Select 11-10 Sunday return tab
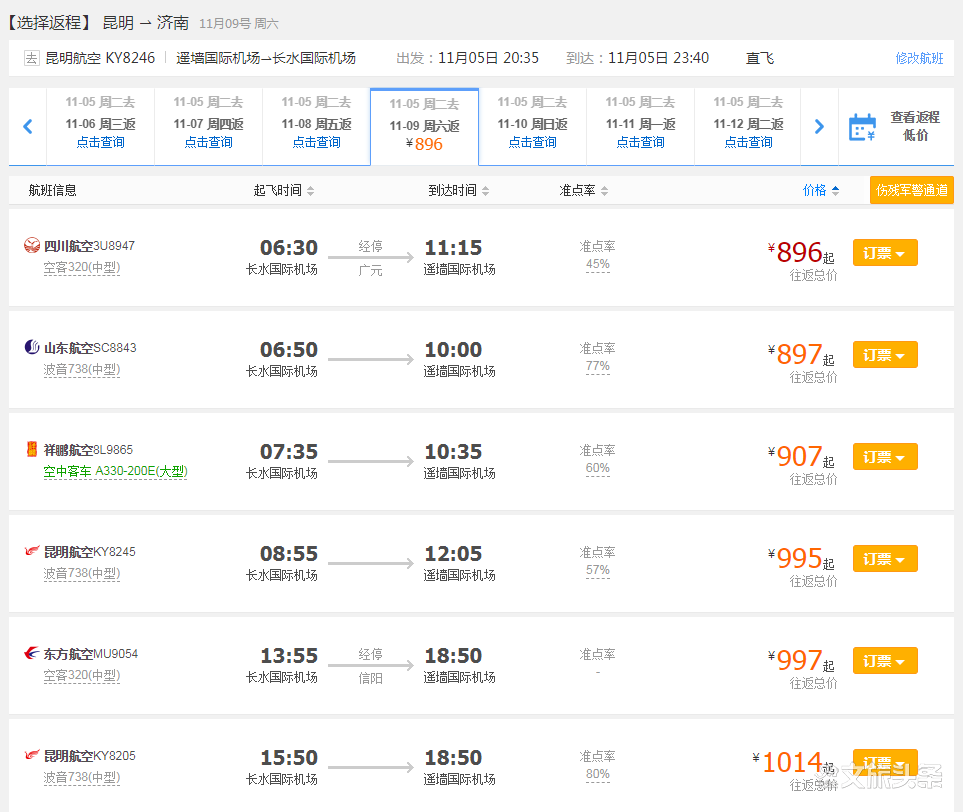The height and width of the screenshot is (812, 963). coord(532,127)
